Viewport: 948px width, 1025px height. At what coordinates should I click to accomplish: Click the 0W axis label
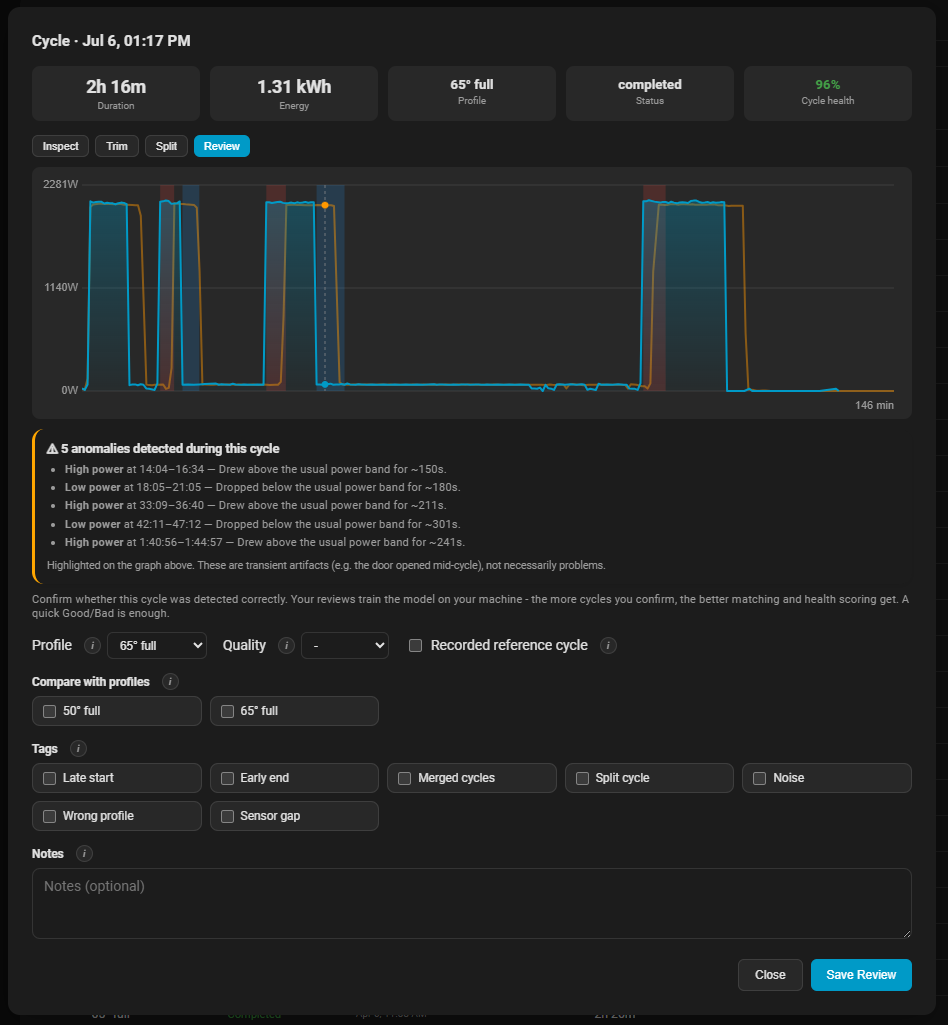point(69,390)
